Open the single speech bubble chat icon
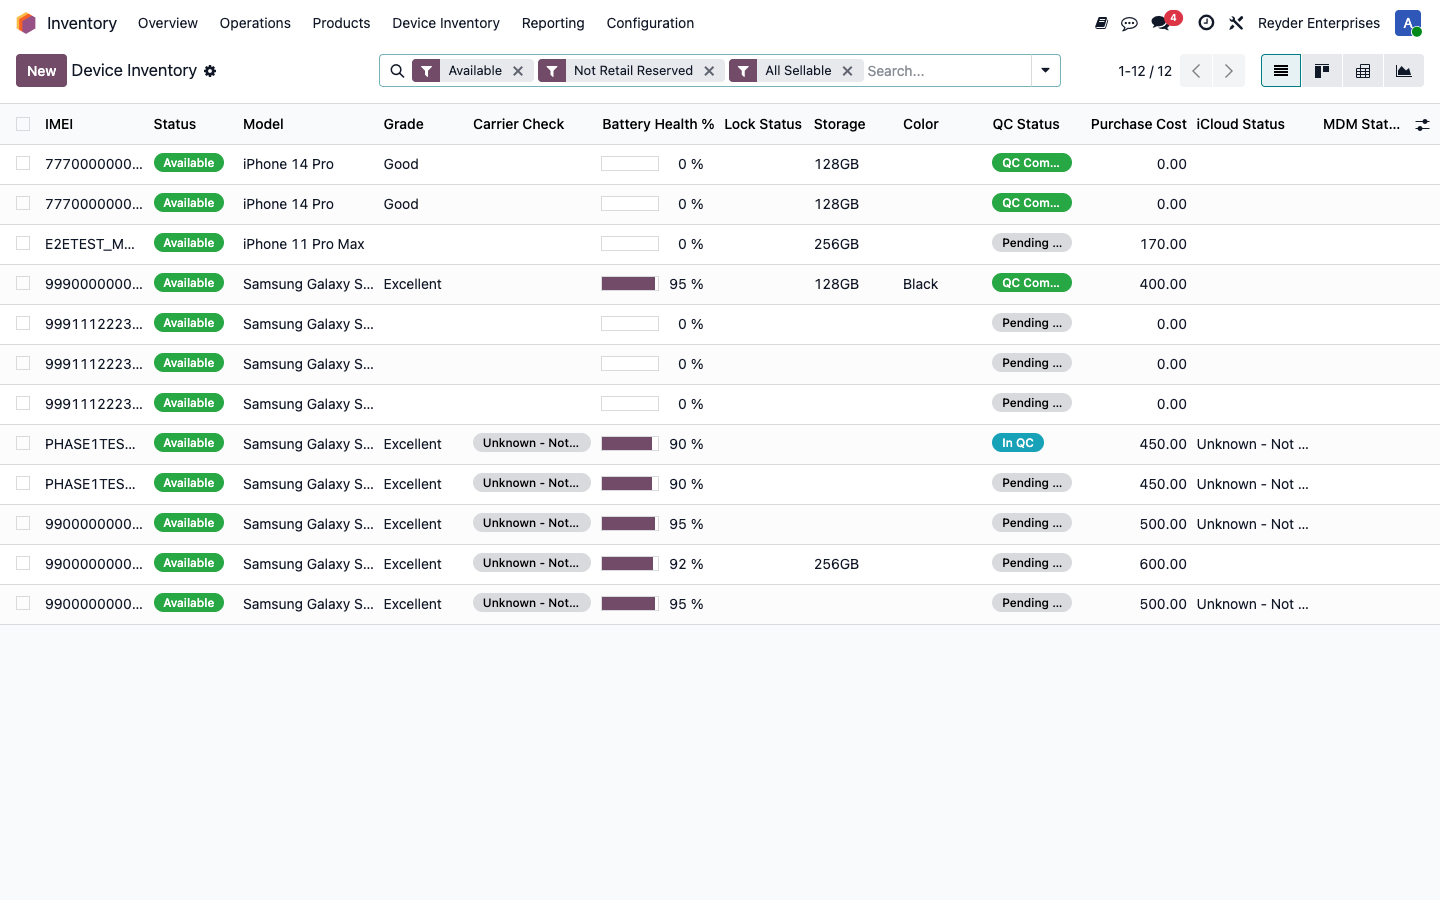Image resolution: width=1440 pixels, height=900 pixels. pyautogui.click(x=1129, y=23)
